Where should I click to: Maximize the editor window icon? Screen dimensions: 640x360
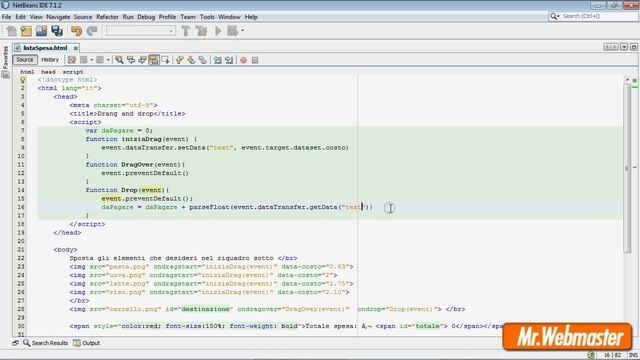[634, 47]
